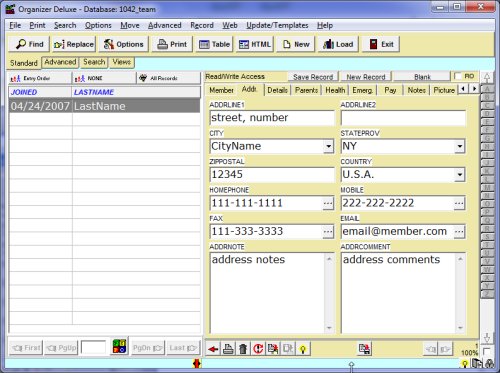
Task: Open the Replace tool
Action: 74,44
